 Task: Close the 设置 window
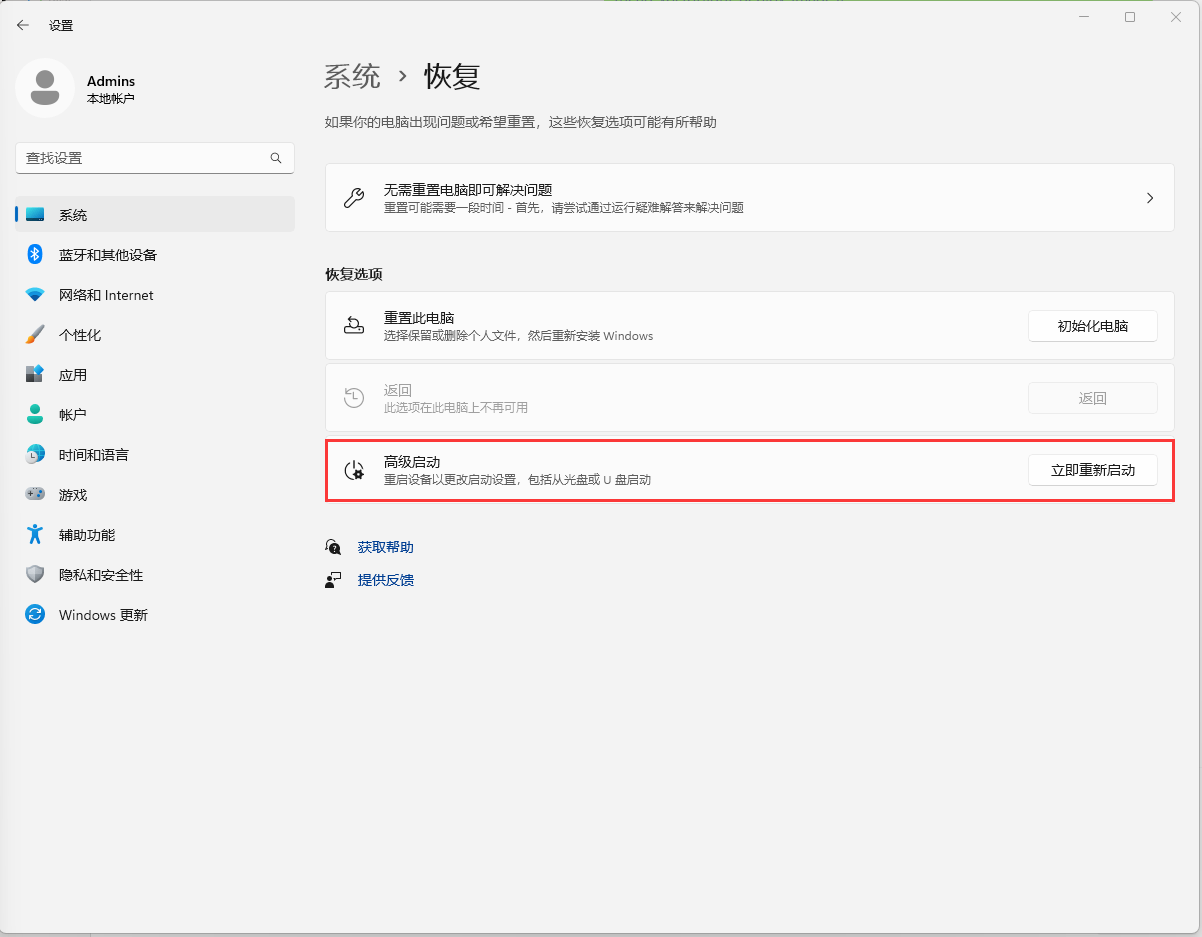tap(1176, 17)
